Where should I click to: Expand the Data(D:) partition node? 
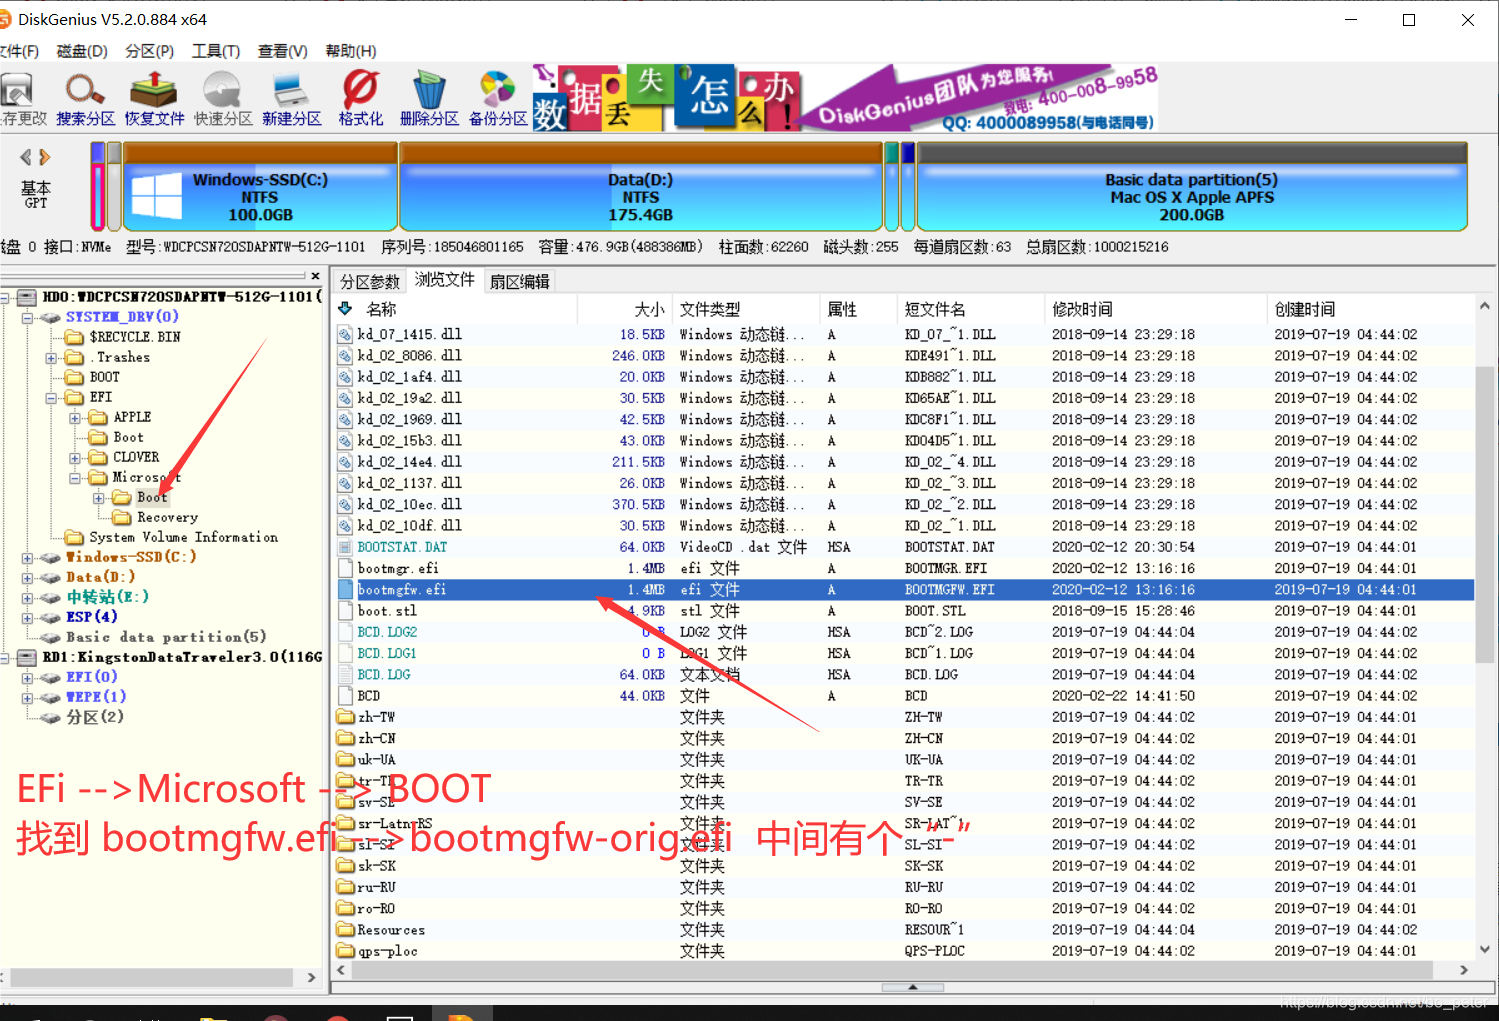point(27,577)
